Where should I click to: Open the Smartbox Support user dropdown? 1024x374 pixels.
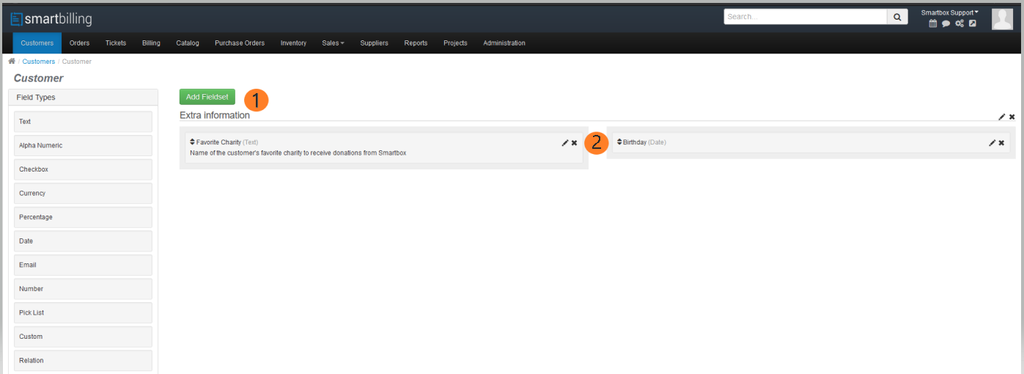tap(950, 12)
